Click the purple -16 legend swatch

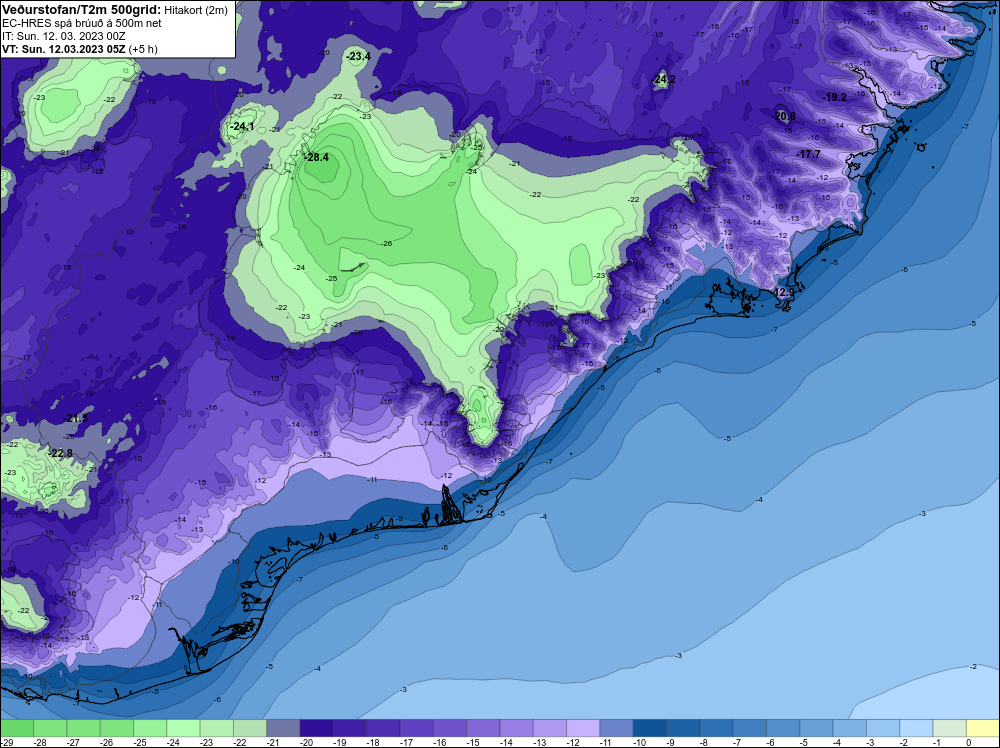[449, 728]
